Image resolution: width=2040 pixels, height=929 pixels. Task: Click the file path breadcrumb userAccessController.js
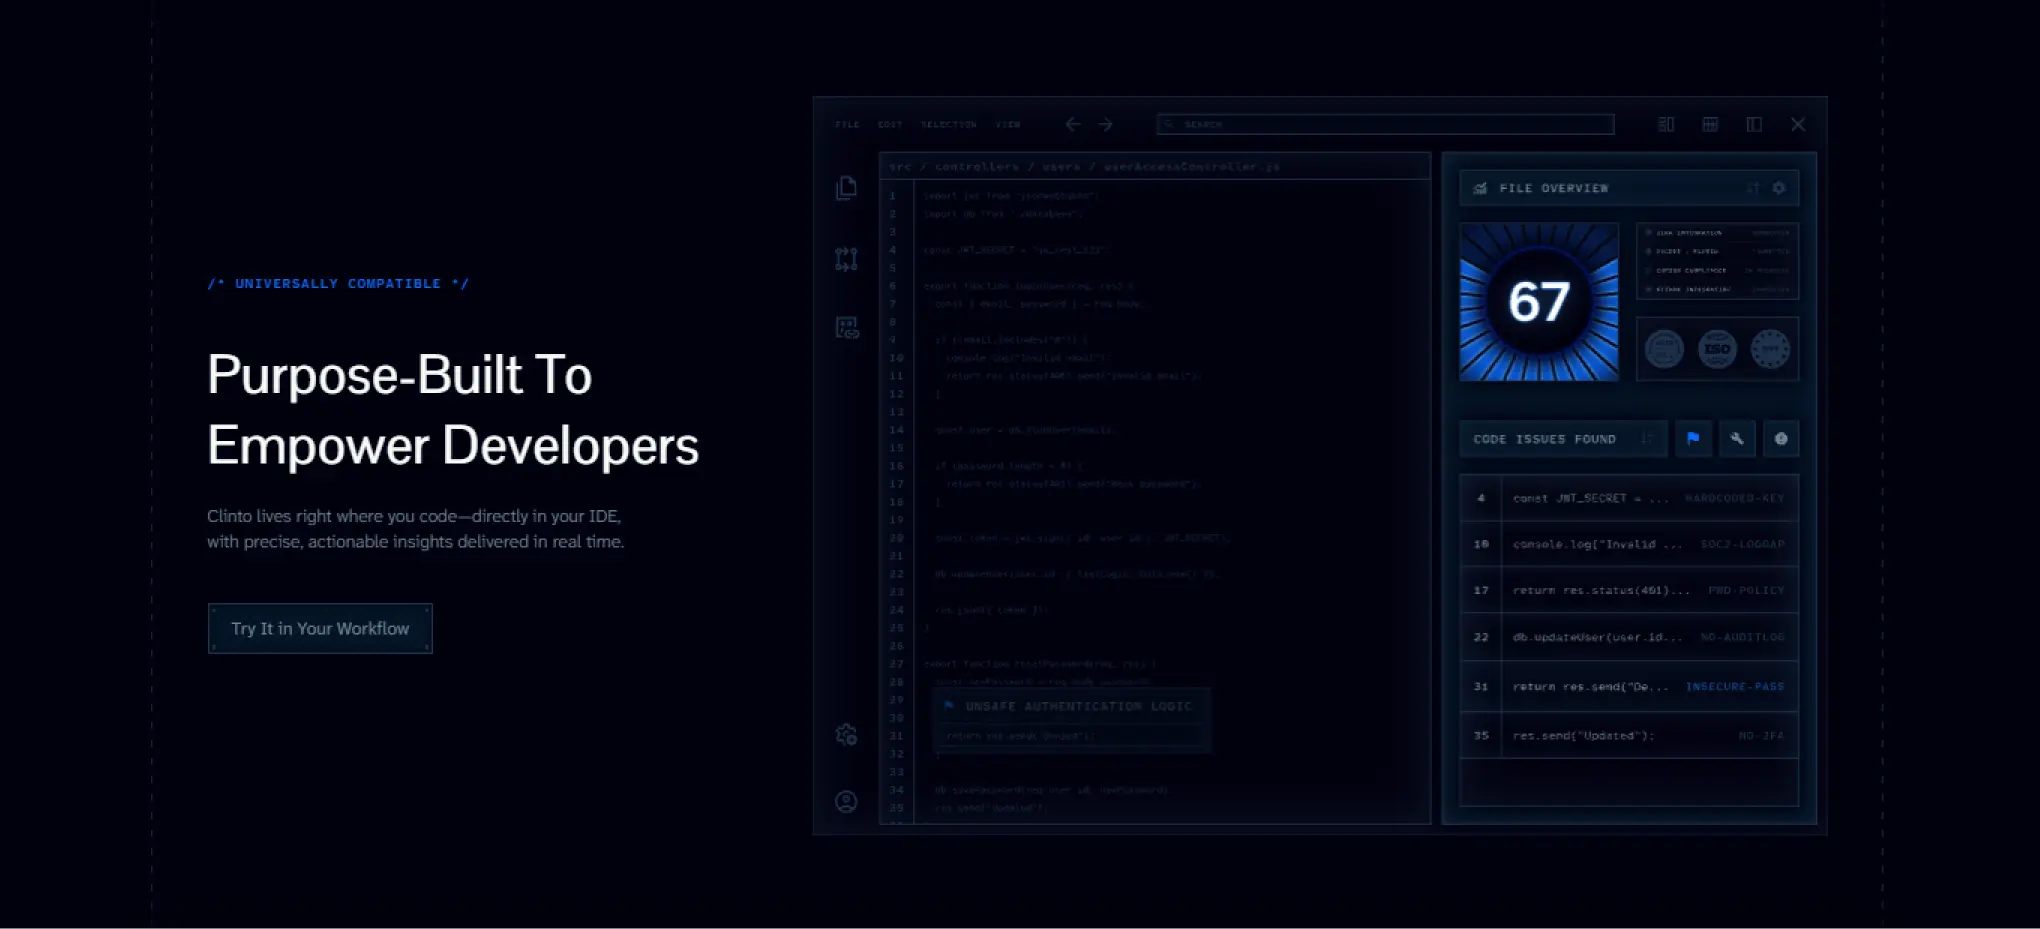[x=1191, y=167]
